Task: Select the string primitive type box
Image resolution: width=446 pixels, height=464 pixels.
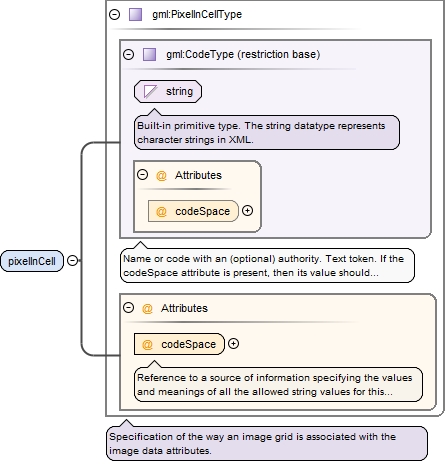Action: (168, 91)
